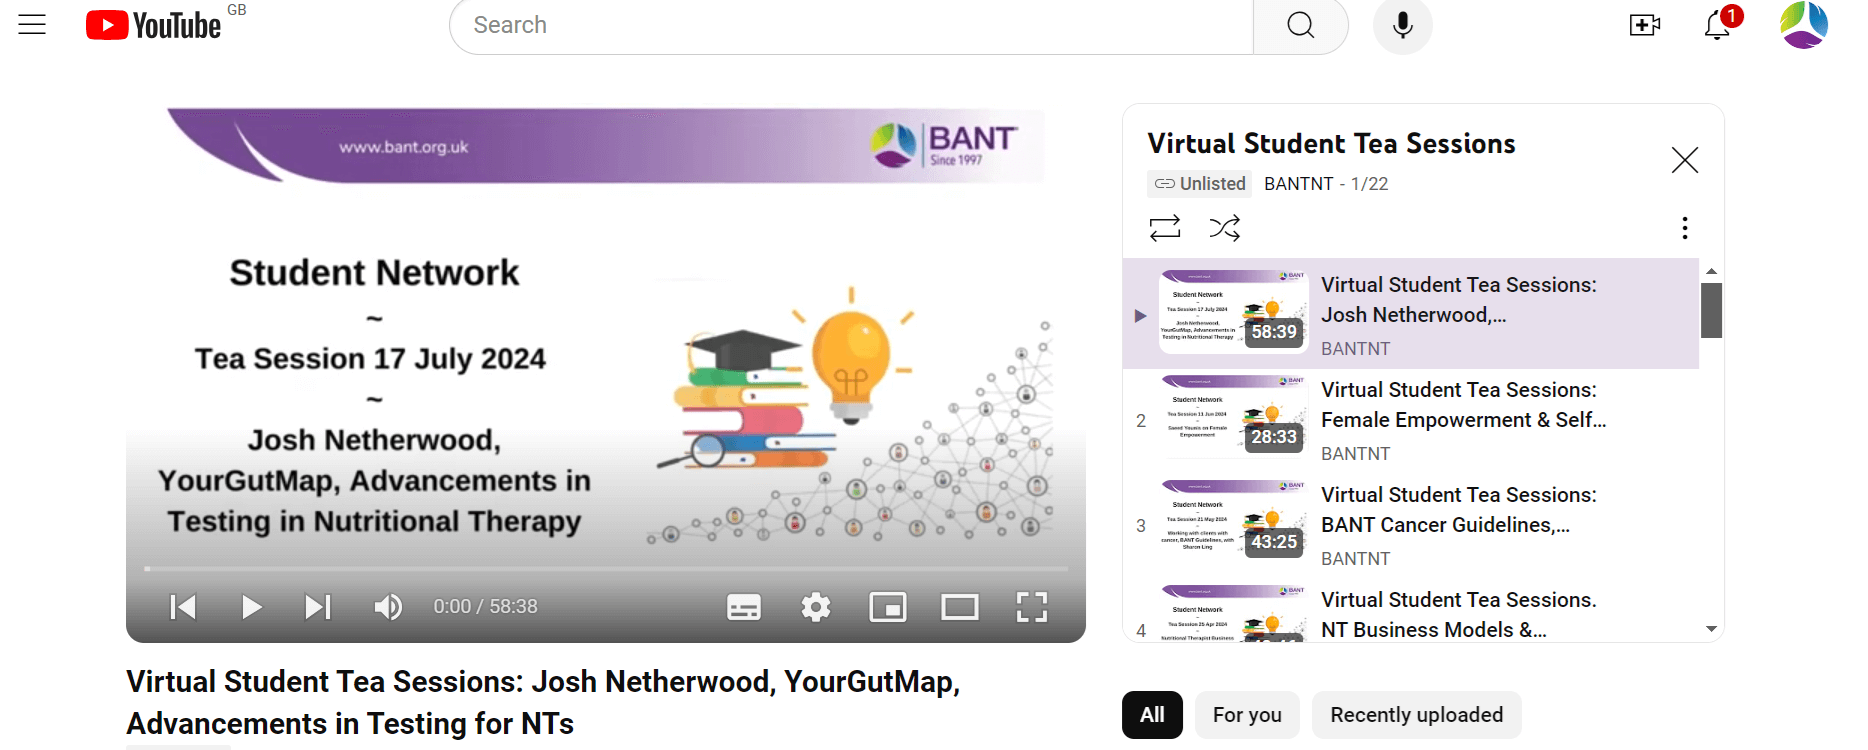Toggle loop playlist

click(x=1165, y=228)
